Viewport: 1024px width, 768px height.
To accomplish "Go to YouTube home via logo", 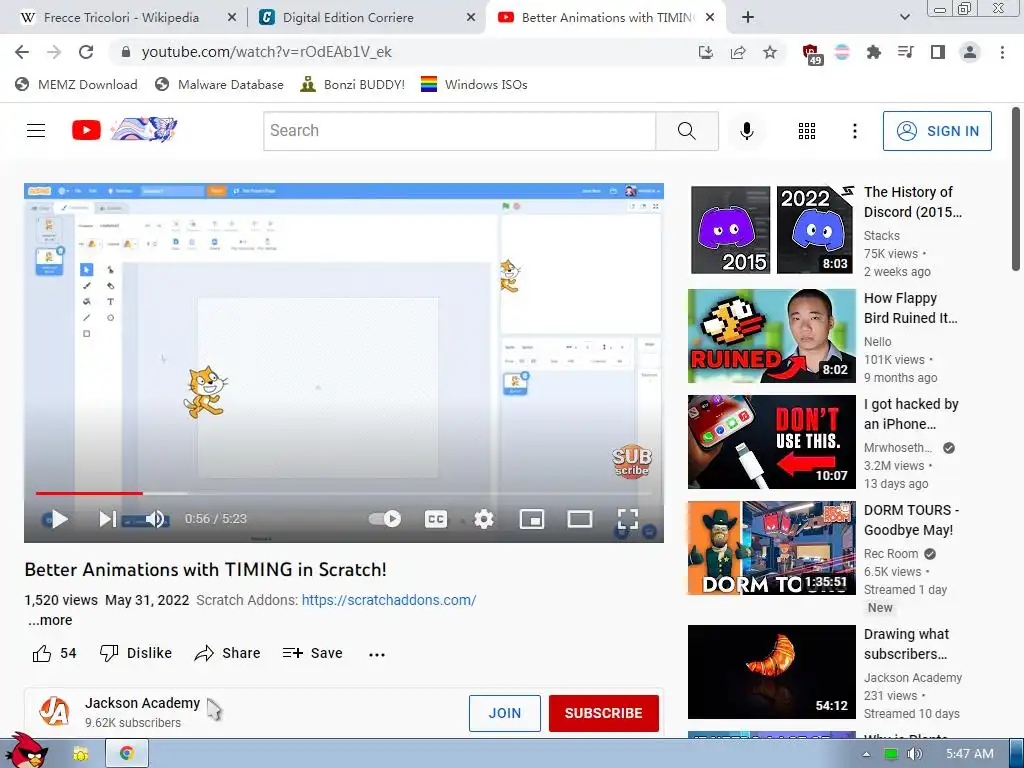I will pos(124,130).
